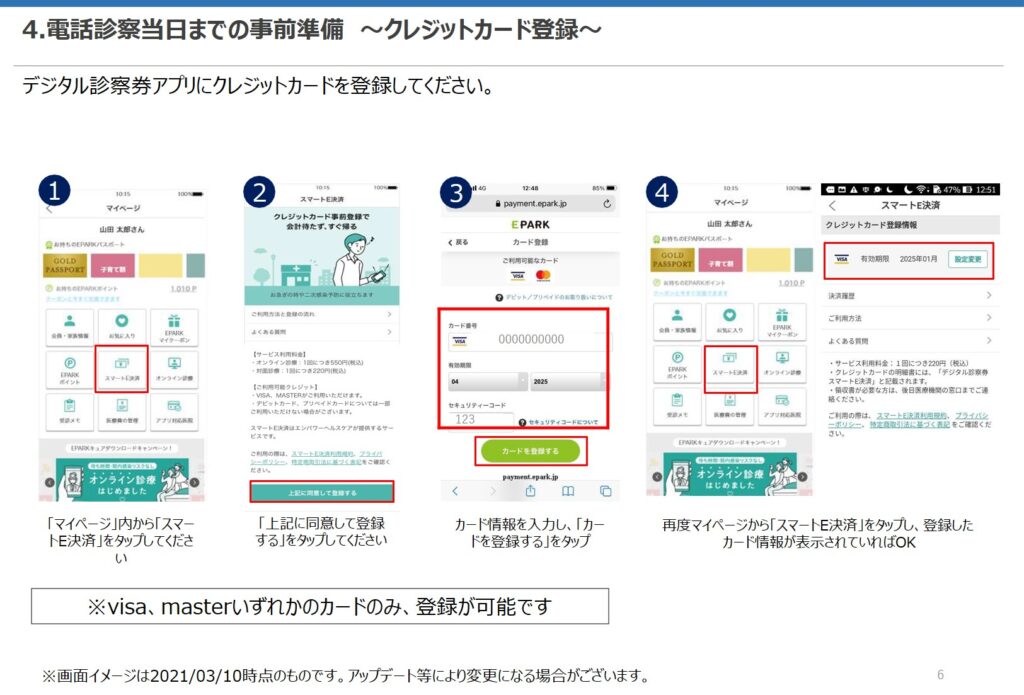Screen dimensions: 1024x695
Task: Open アプリ対応施設 tile in step 1 phone
Action: (x=174, y=411)
